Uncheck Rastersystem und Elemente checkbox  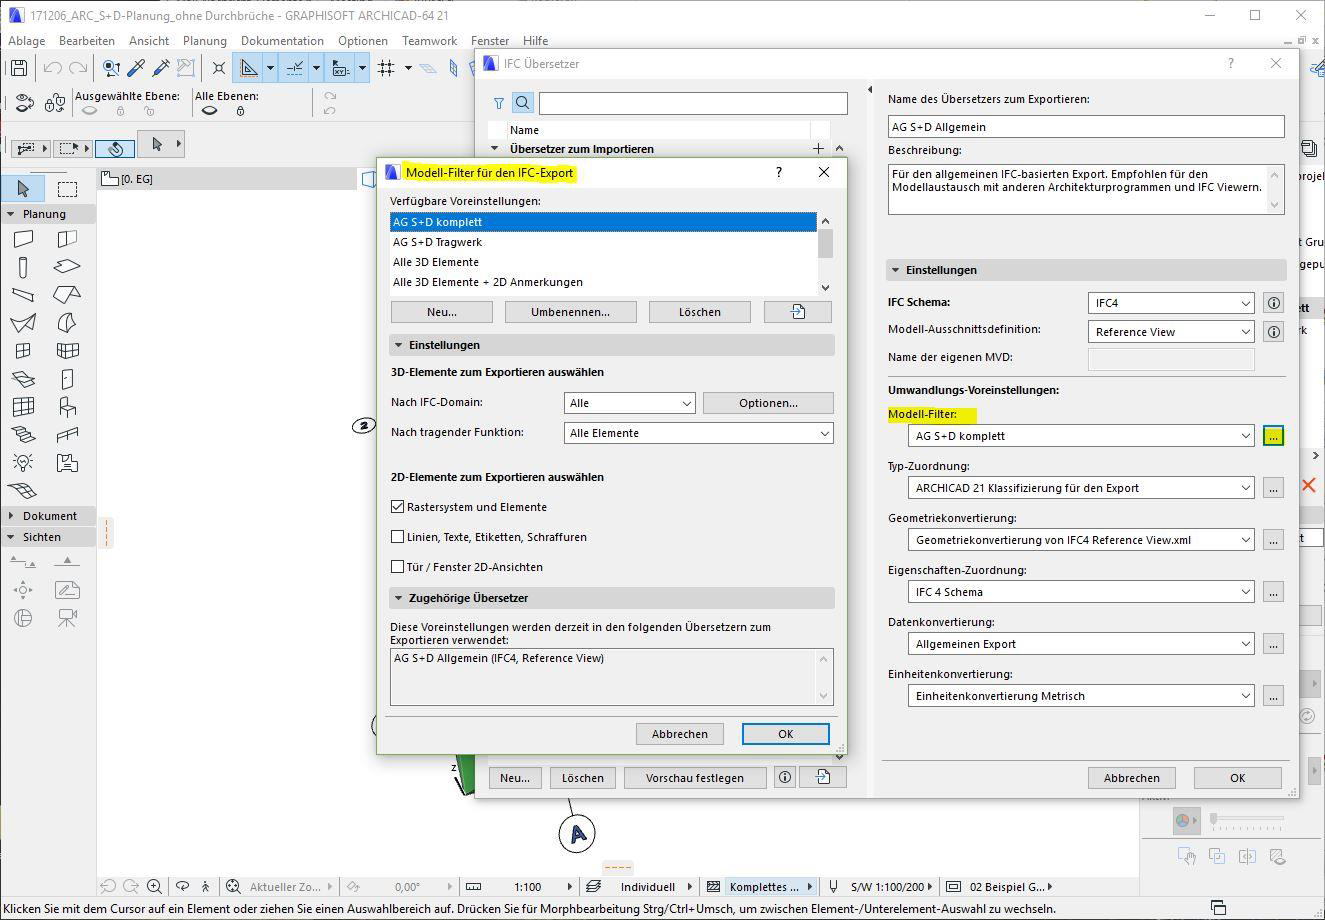(x=398, y=507)
